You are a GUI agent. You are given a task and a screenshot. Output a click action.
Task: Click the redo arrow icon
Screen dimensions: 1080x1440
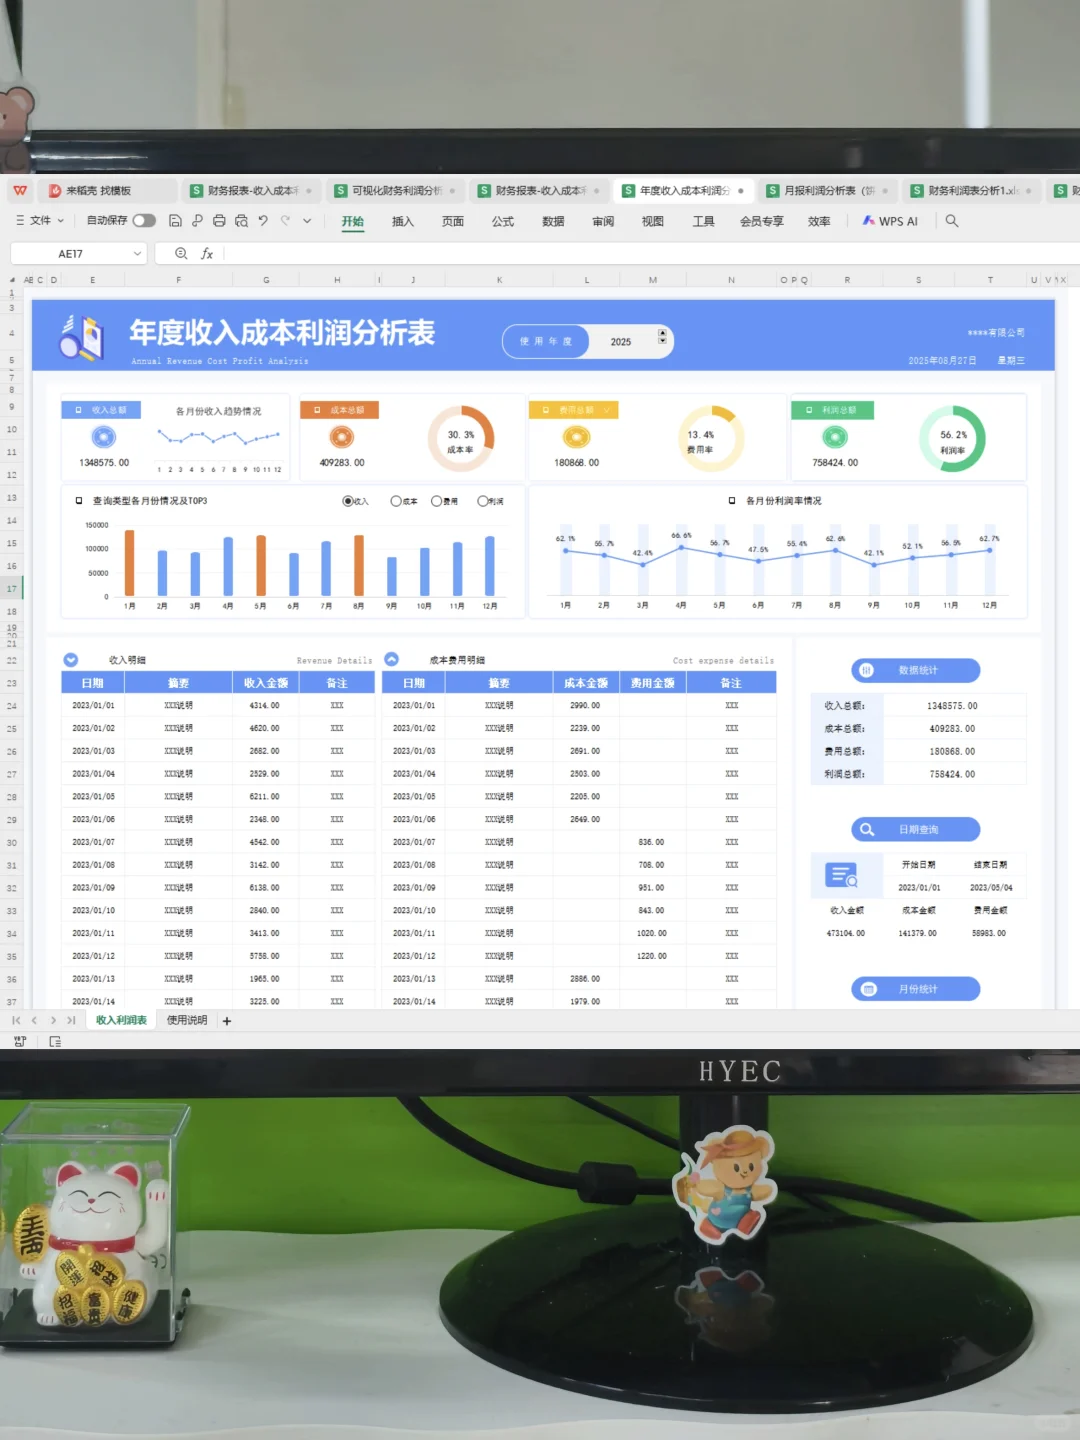tap(285, 221)
